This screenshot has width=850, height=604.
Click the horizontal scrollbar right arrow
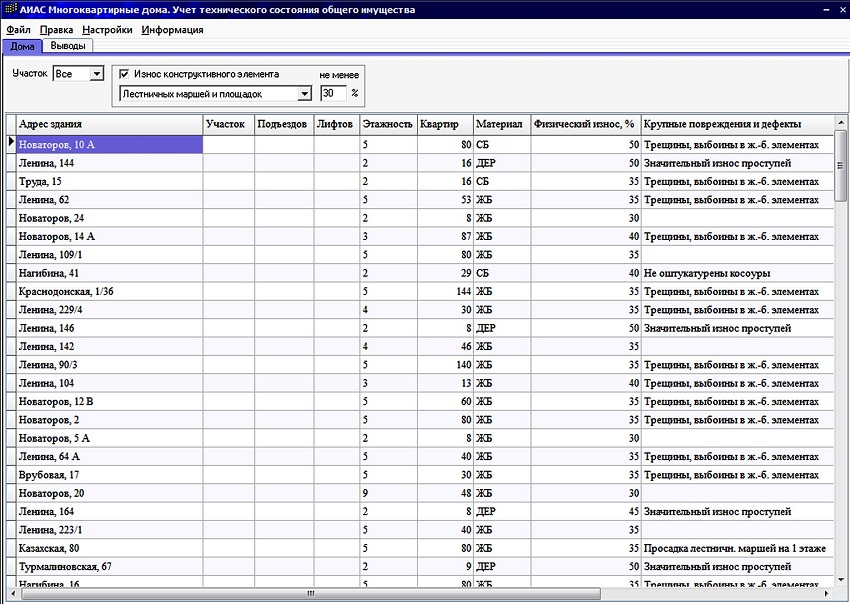pos(827,594)
